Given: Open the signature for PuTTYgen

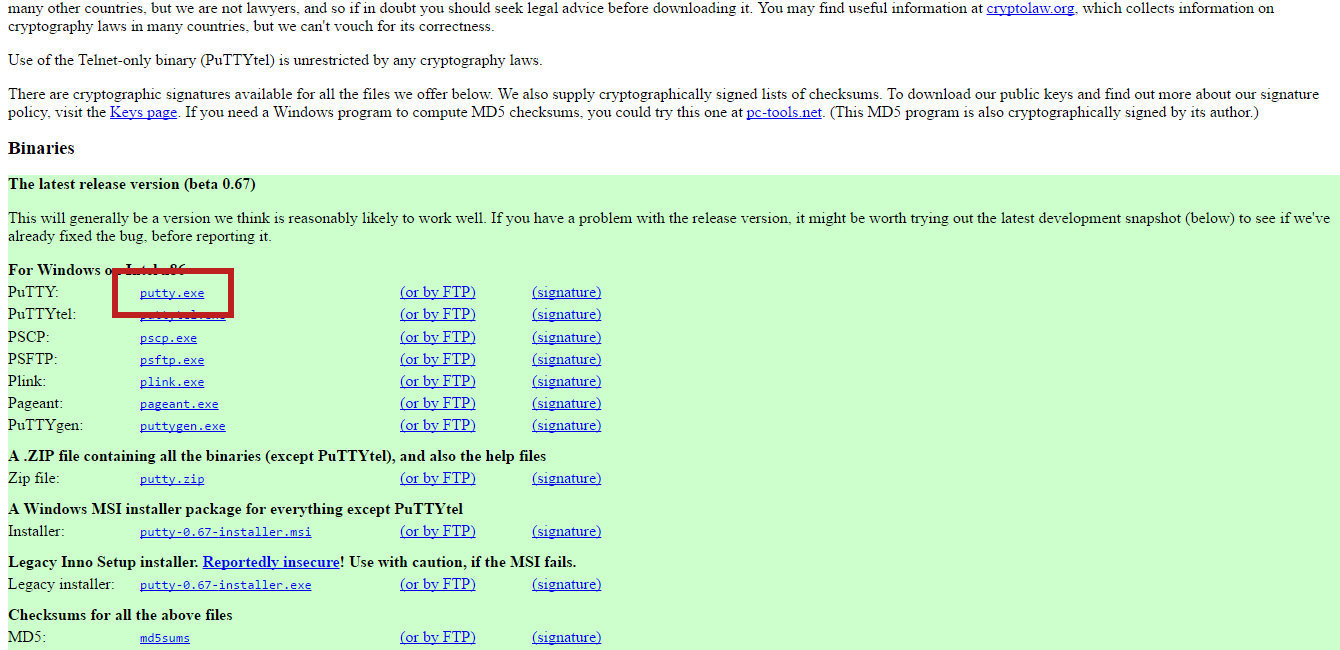Looking at the screenshot, I should click(567, 425).
